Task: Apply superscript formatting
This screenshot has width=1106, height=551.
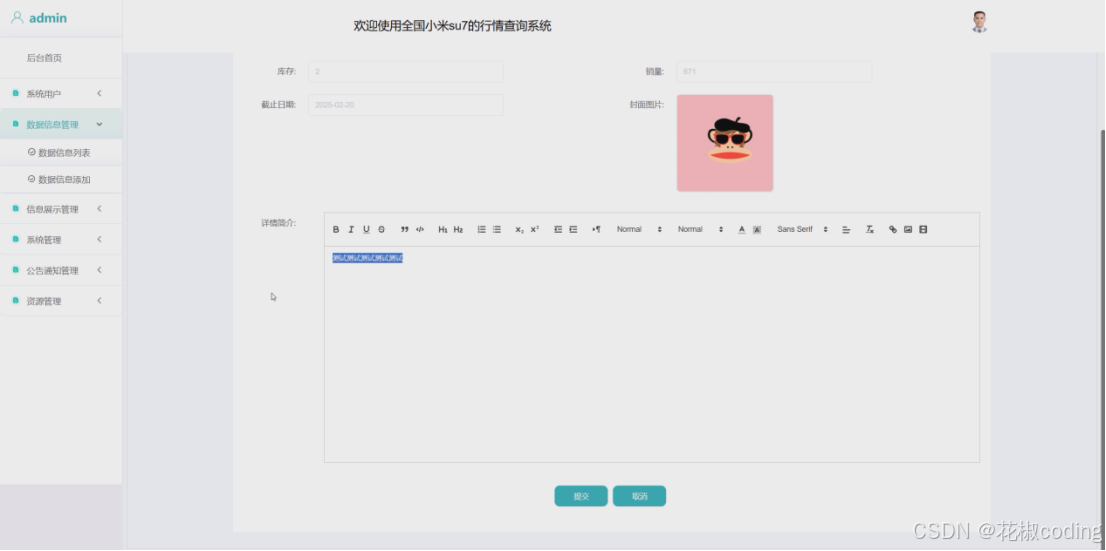Action: (x=535, y=229)
